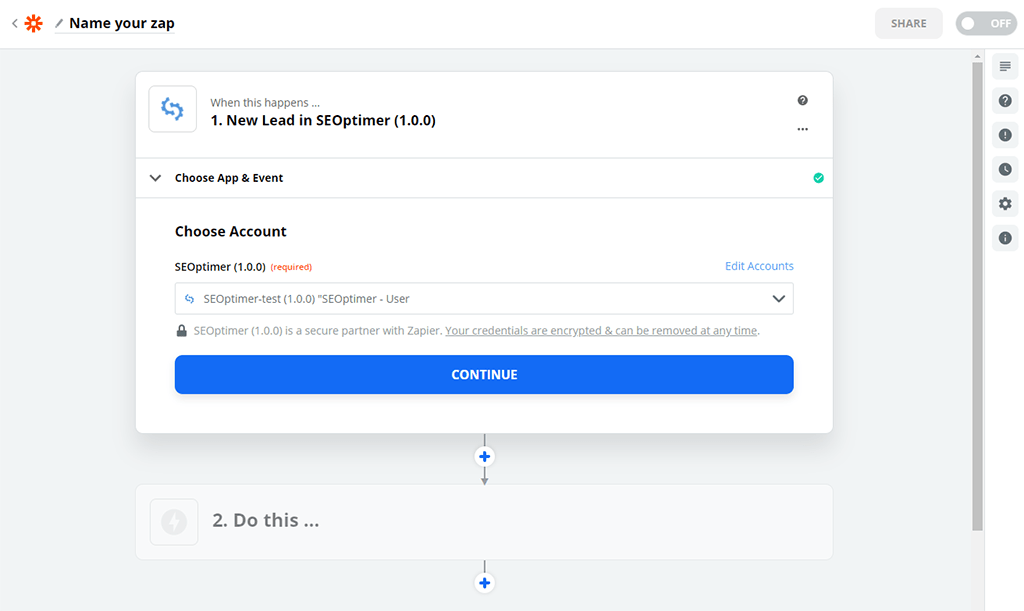Image resolution: width=1024 pixels, height=611 pixels.
Task: Expand the '2. Do this ...' step
Action: (x=484, y=521)
